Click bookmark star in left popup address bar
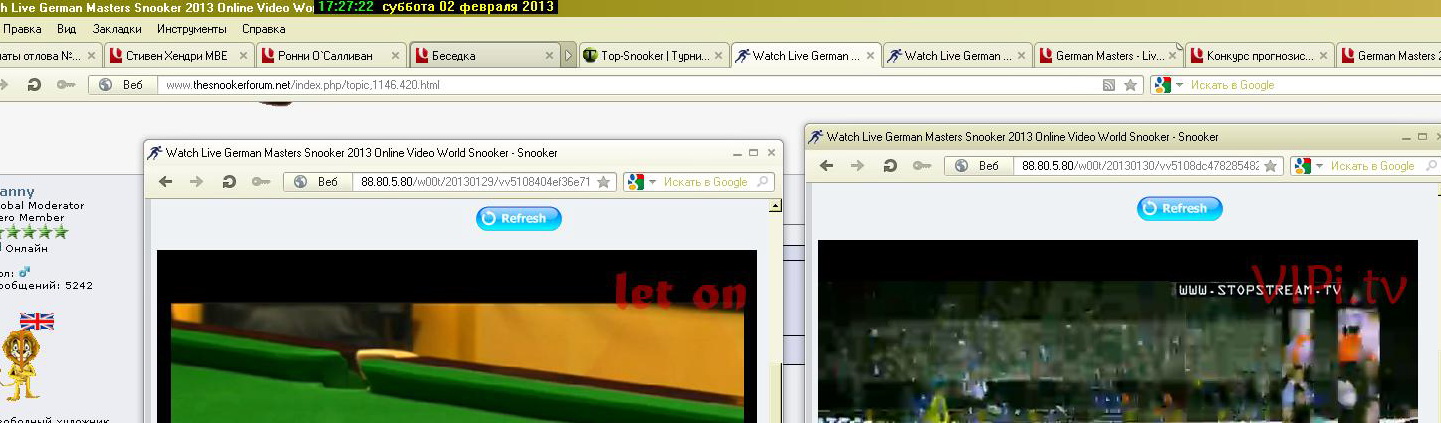 (603, 182)
